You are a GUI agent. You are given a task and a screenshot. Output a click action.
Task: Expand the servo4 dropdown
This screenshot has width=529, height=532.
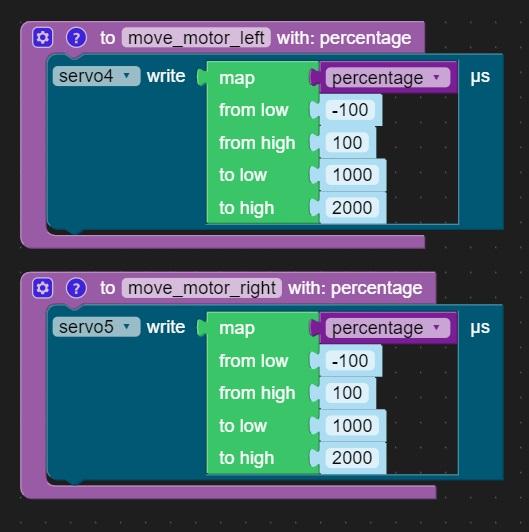point(96,76)
